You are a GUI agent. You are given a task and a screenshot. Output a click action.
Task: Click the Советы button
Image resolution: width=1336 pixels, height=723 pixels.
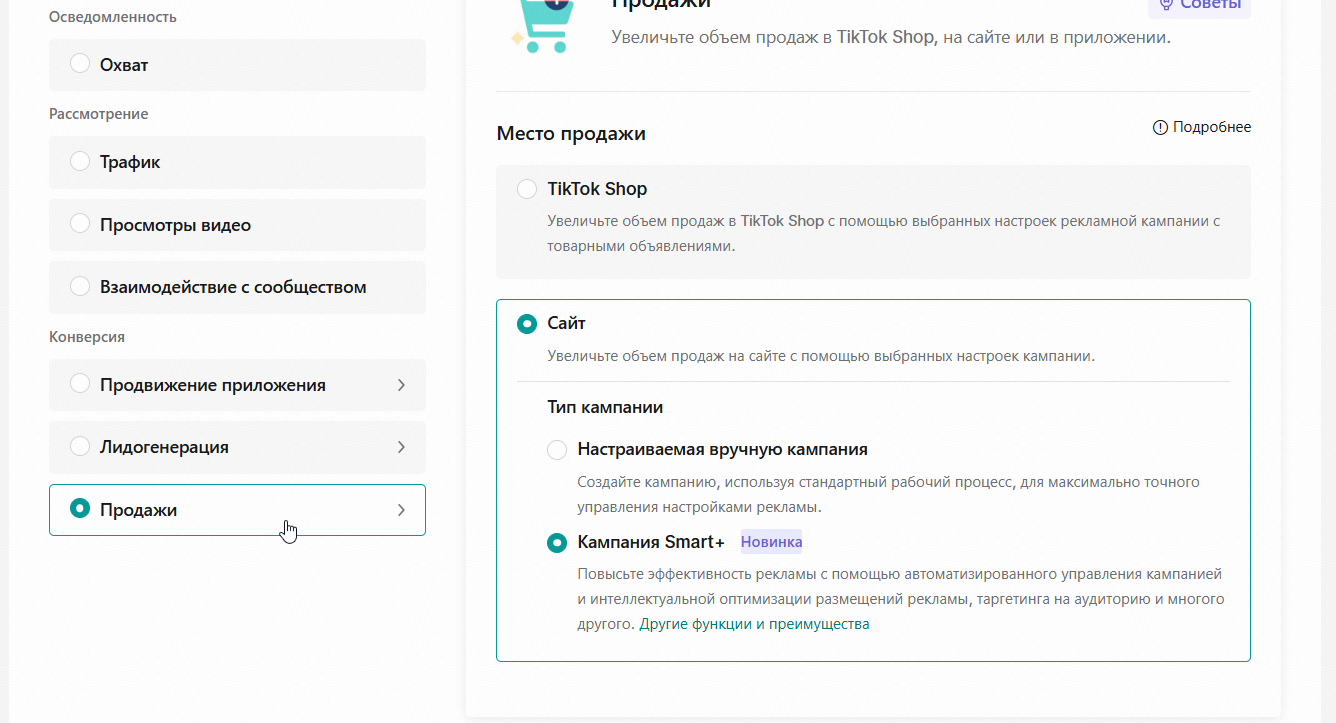[x=1199, y=5]
